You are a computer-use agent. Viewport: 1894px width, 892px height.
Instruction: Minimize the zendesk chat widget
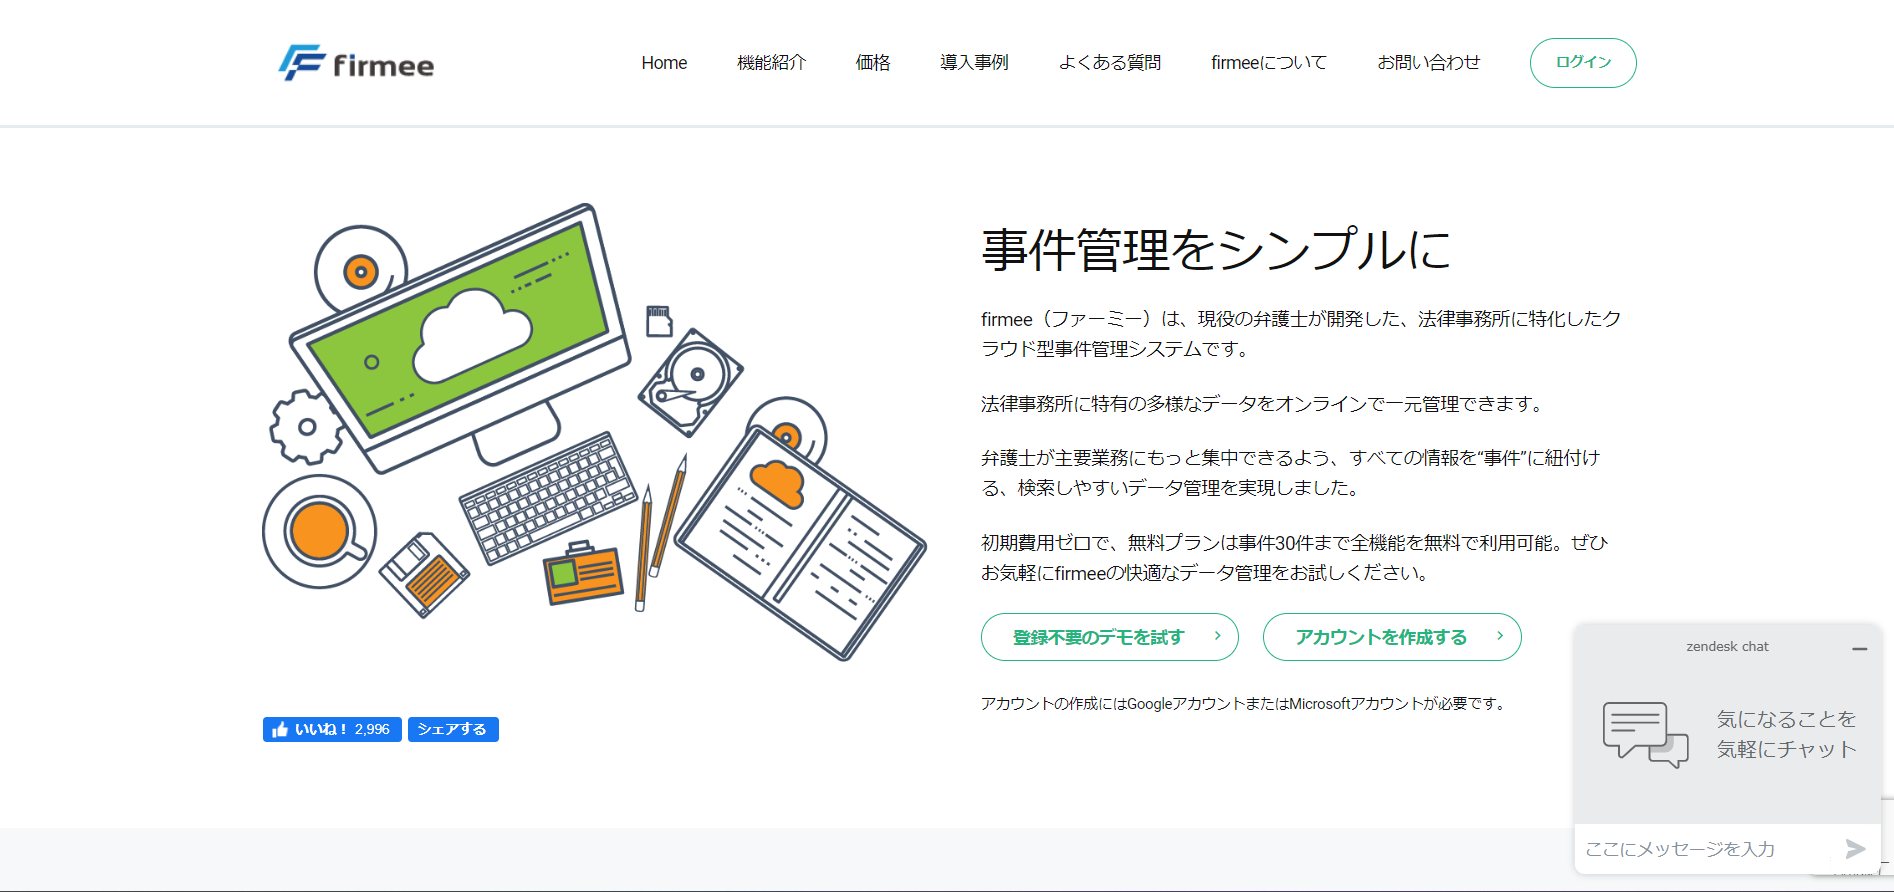(x=1859, y=649)
